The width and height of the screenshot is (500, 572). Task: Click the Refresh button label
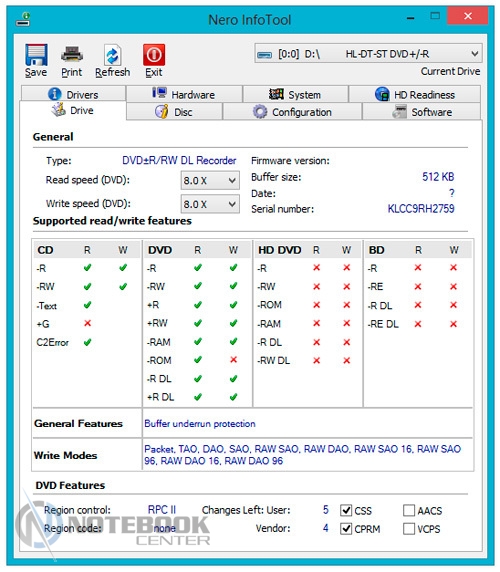click(x=112, y=72)
